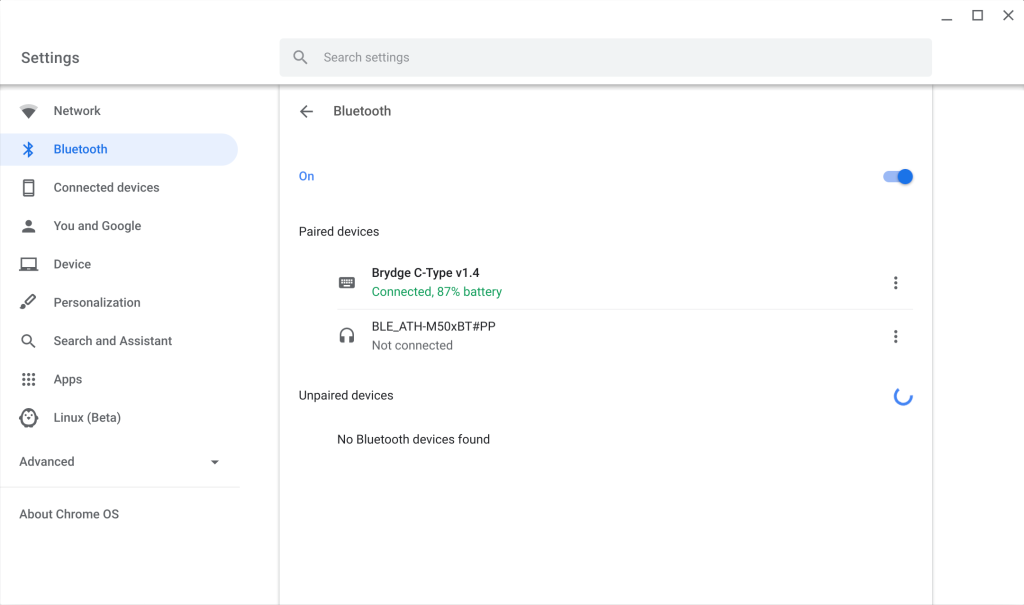The width and height of the screenshot is (1024, 605).
Task: Click the Bluetooth icon in sidebar
Action: click(29, 149)
